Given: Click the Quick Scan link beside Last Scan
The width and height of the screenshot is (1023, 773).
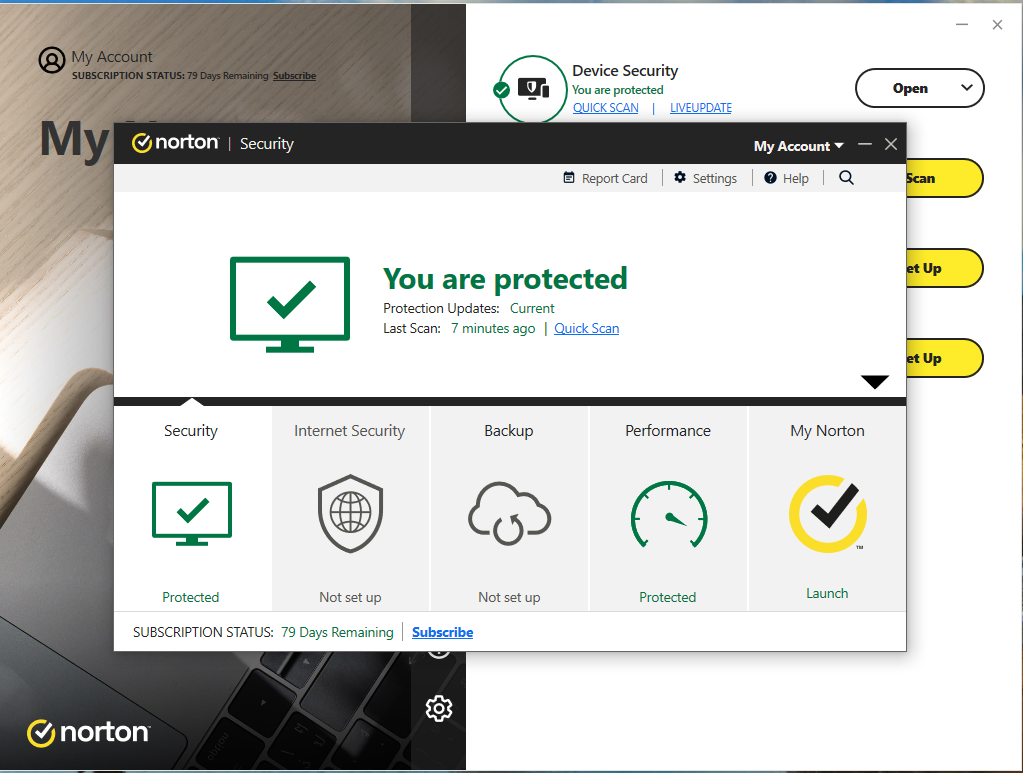Looking at the screenshot, I should (587, 328).
